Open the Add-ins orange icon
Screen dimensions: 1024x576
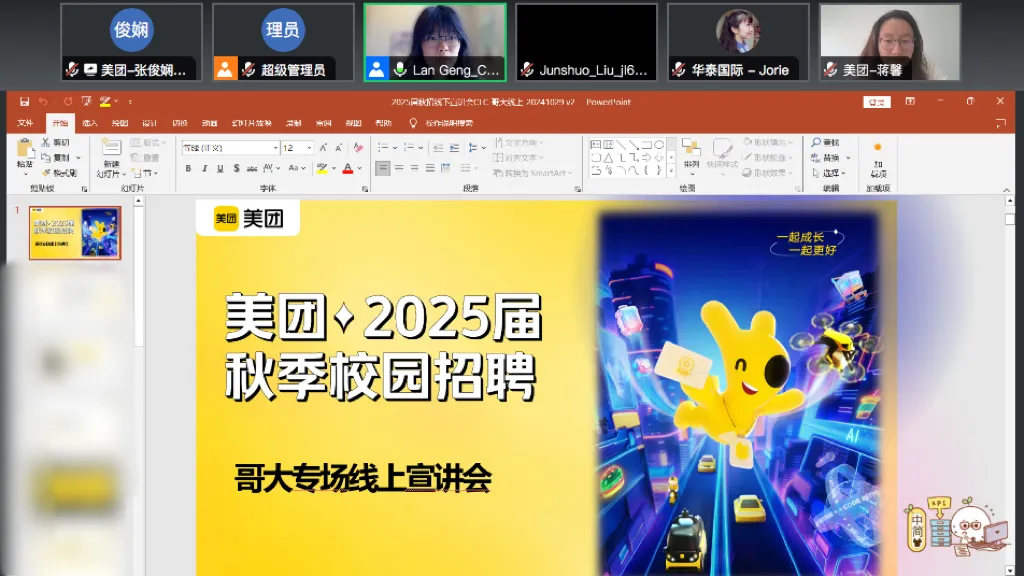point(878,148)
